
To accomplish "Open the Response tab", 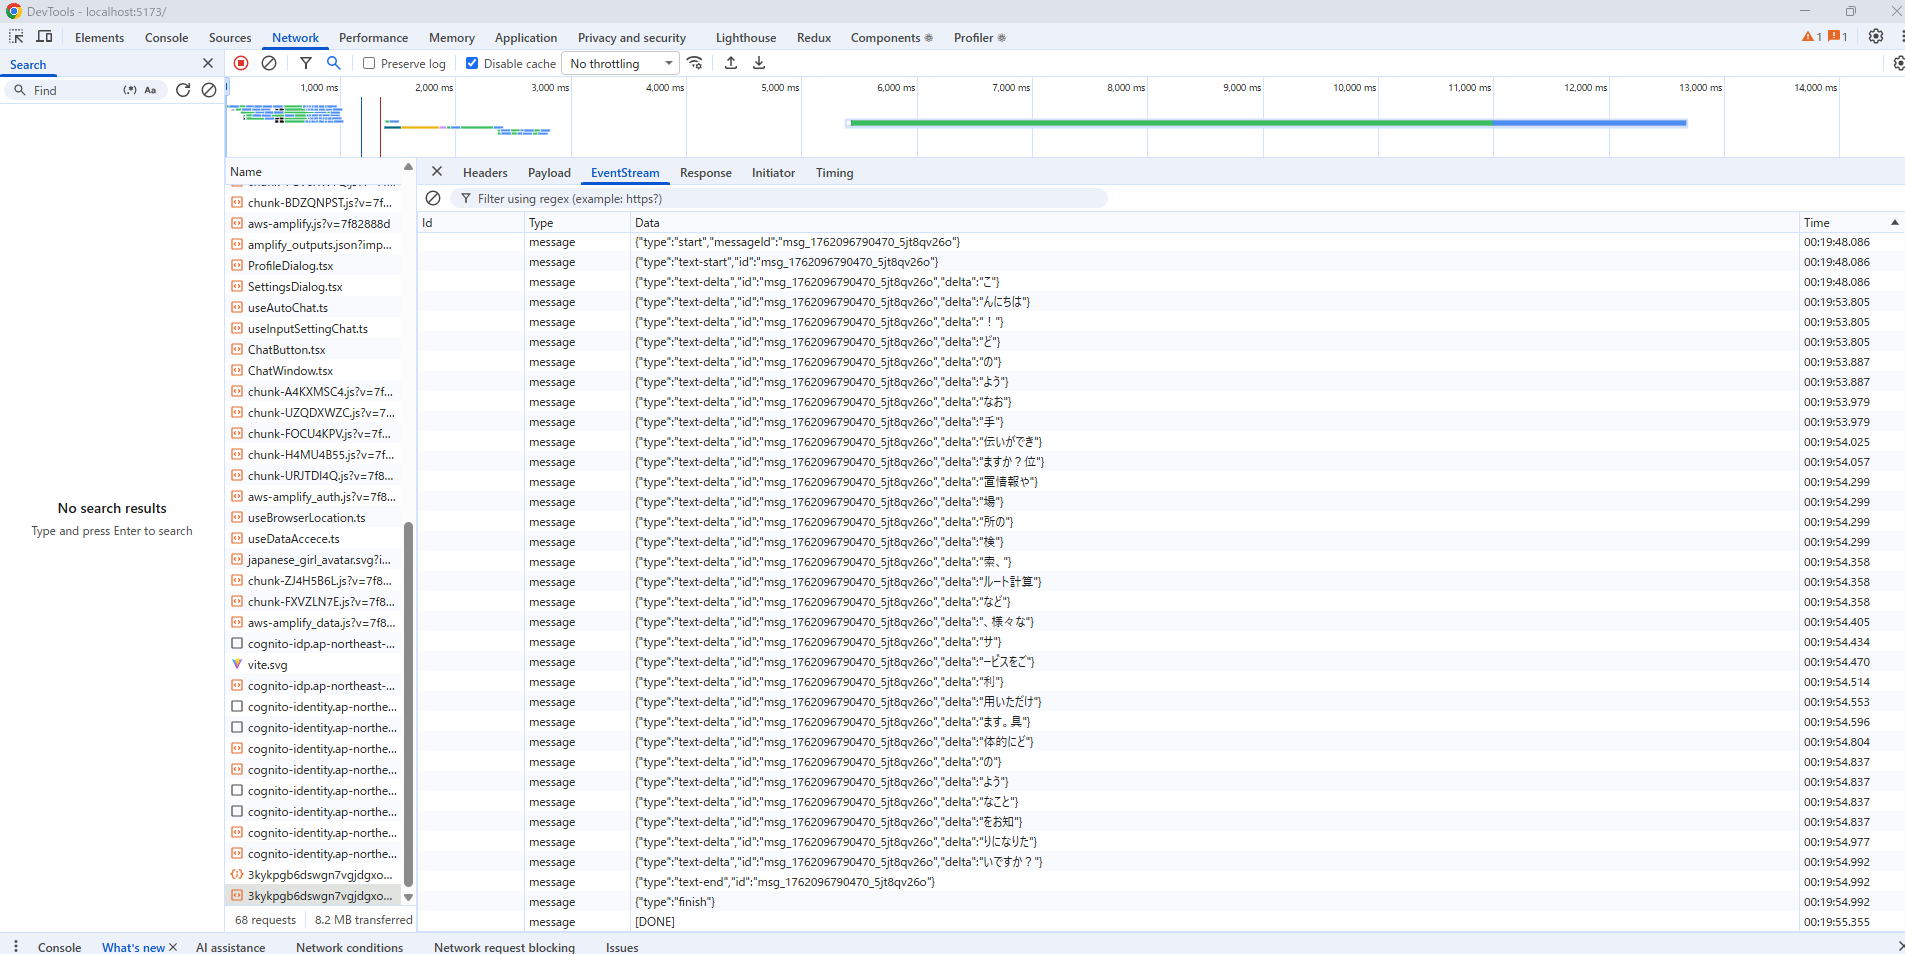I will click(x=706, y=173).
